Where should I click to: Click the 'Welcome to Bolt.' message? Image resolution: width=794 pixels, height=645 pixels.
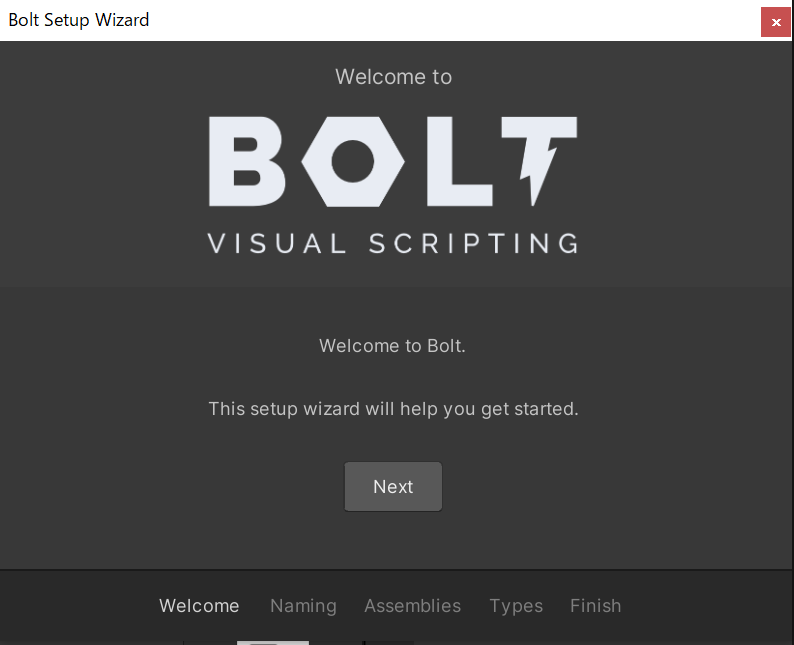pos(392,346)
